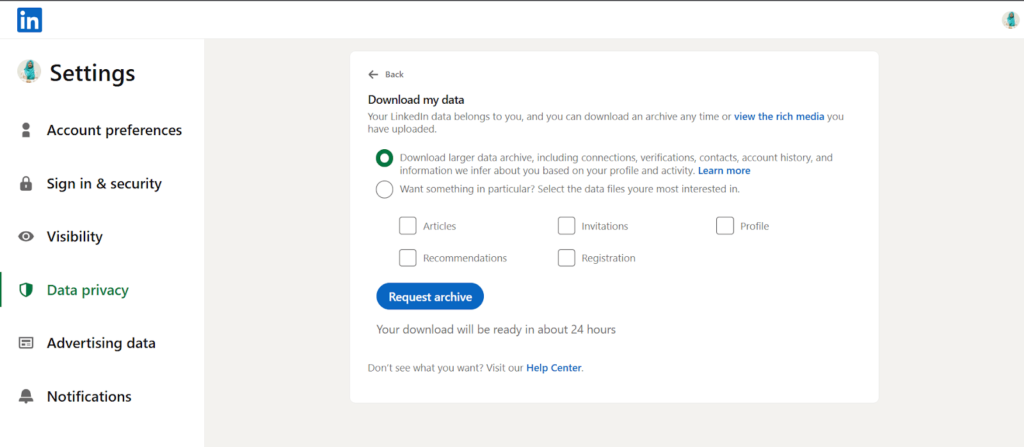Screen dimensions: 1024x447
Task: Check the Invitations checkbox
Action: (566, 225)
